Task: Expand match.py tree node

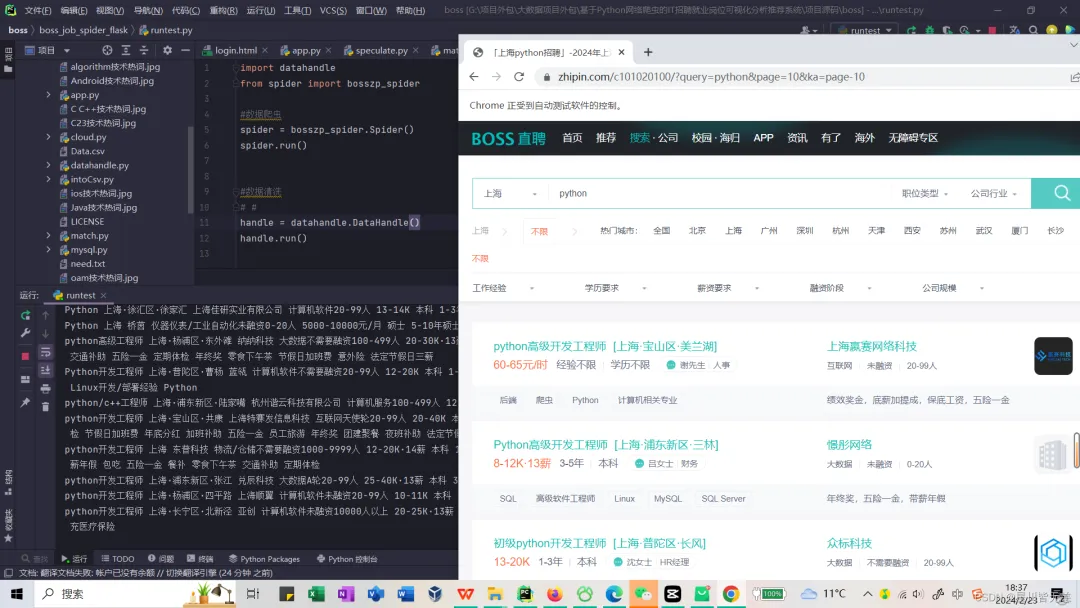Action: (x=48, y=235)
